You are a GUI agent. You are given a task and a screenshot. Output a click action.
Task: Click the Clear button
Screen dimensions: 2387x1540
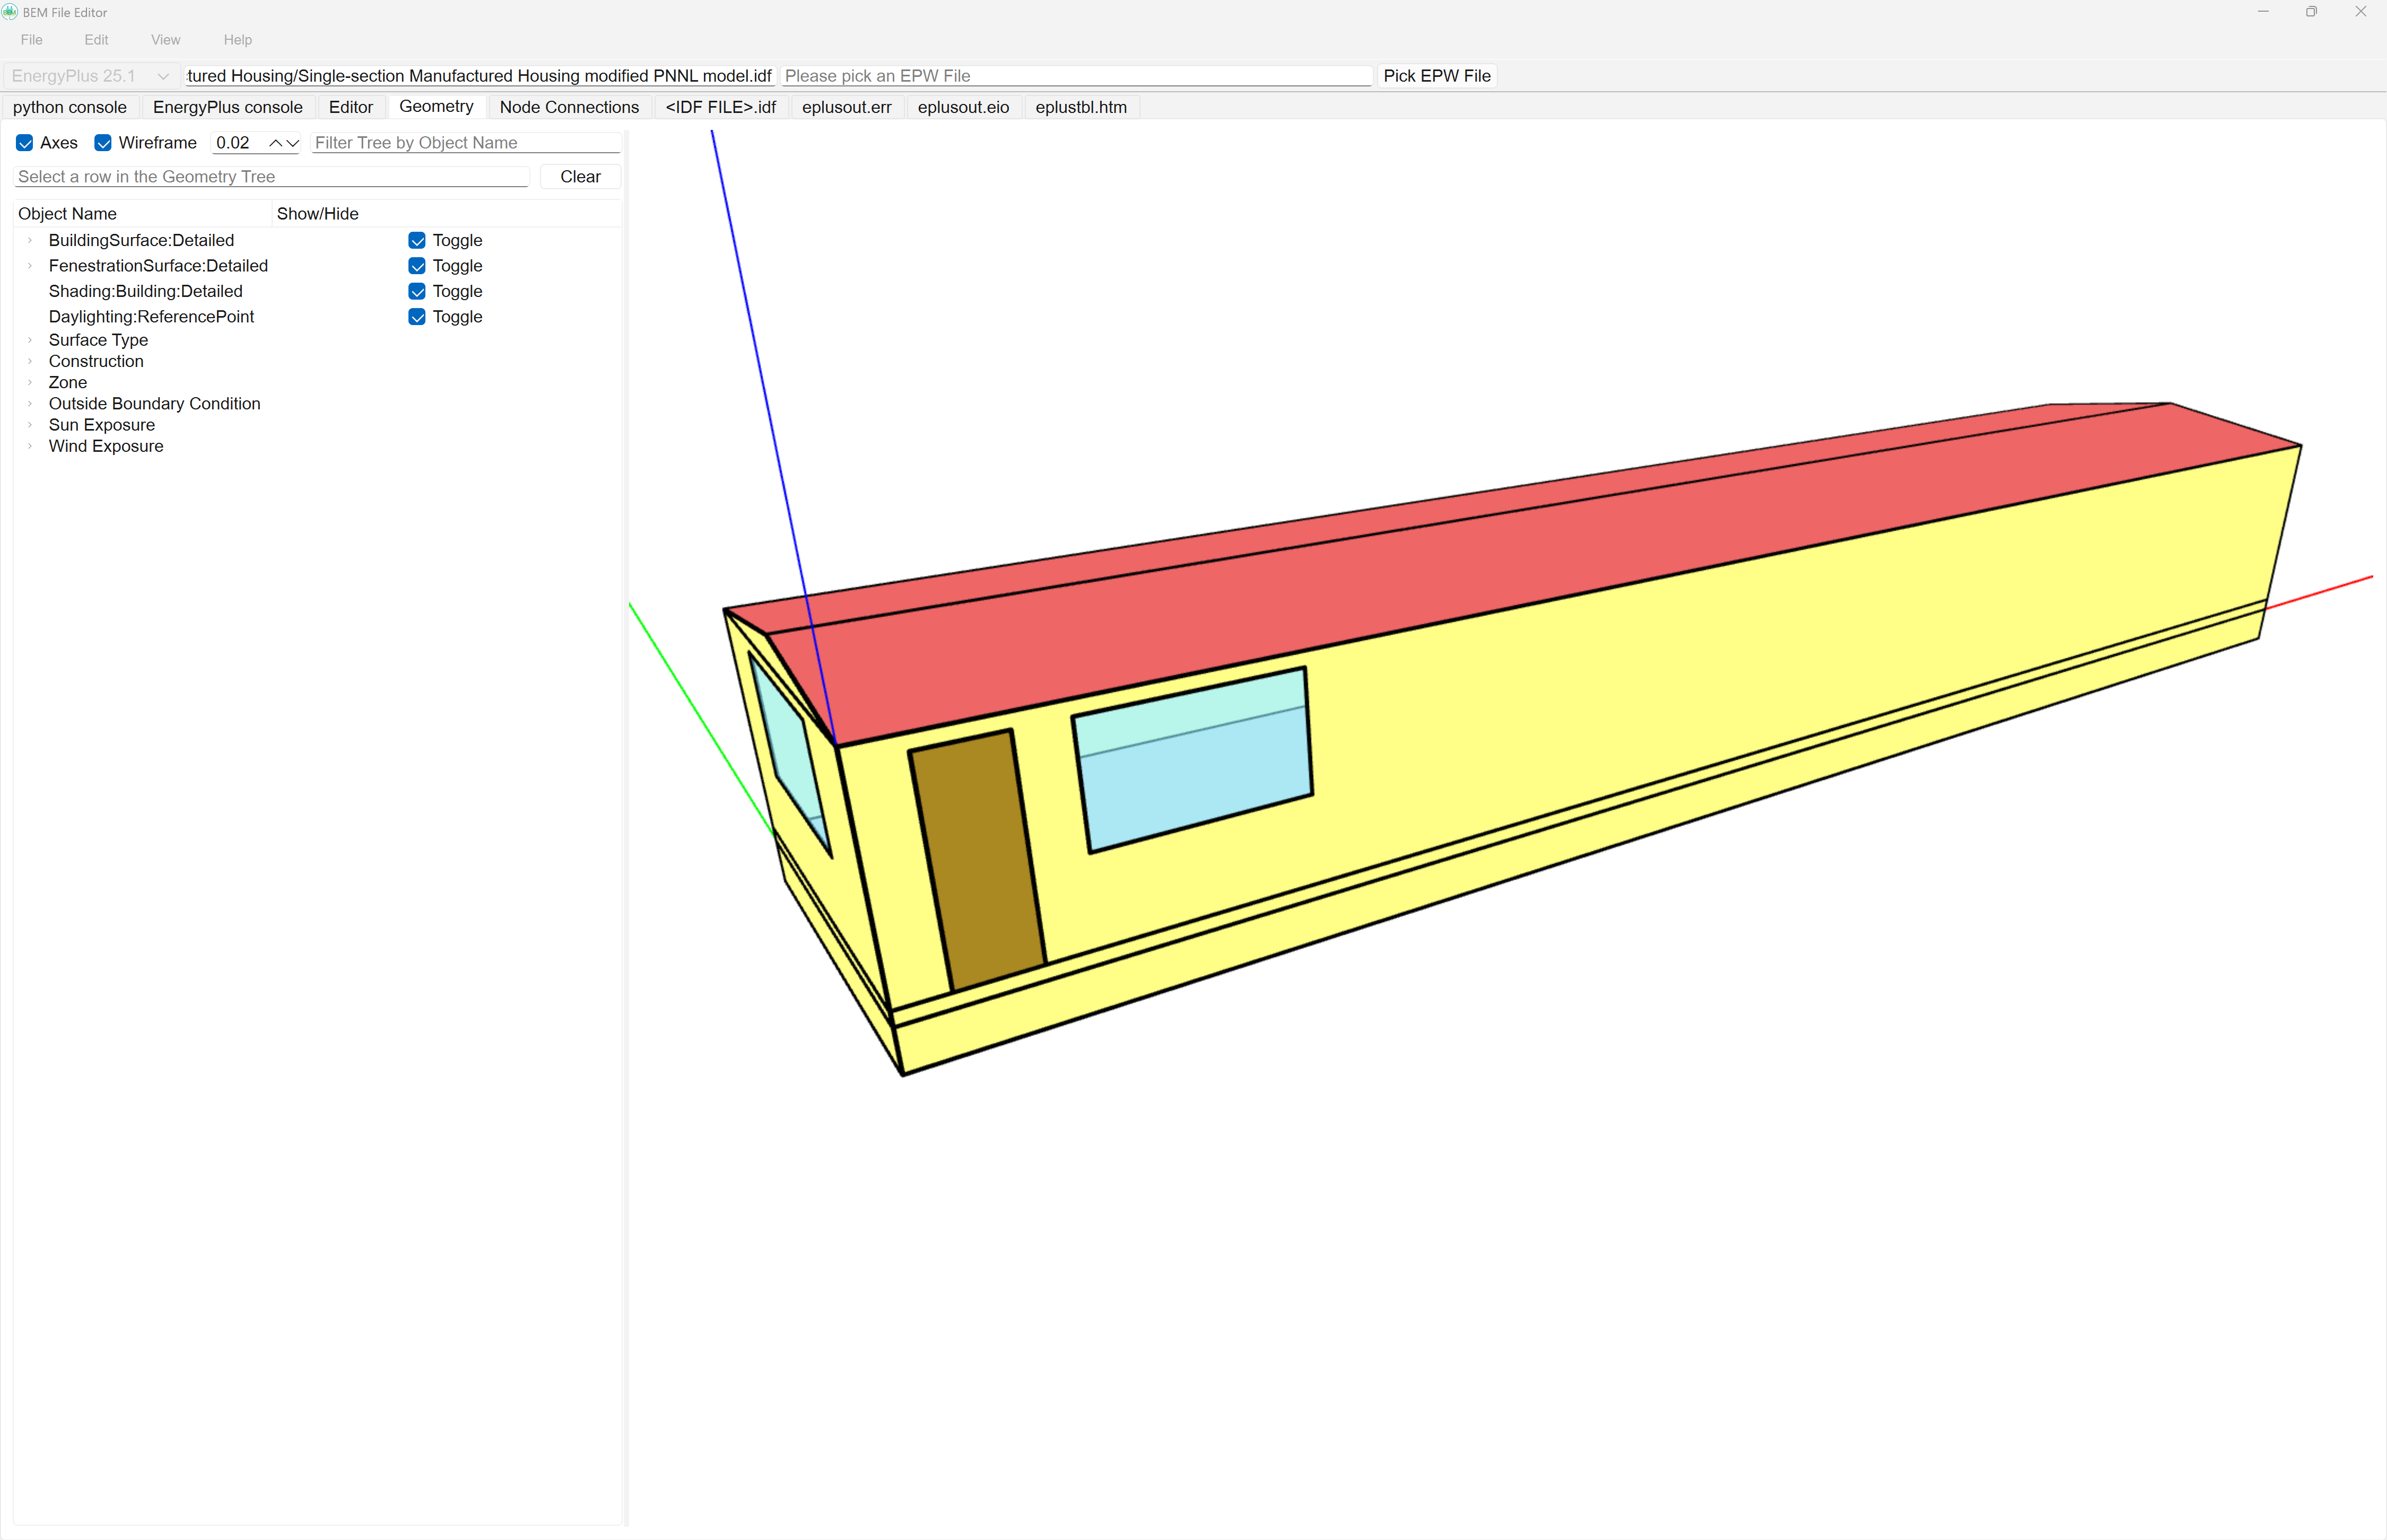click(x=580, y=177)
